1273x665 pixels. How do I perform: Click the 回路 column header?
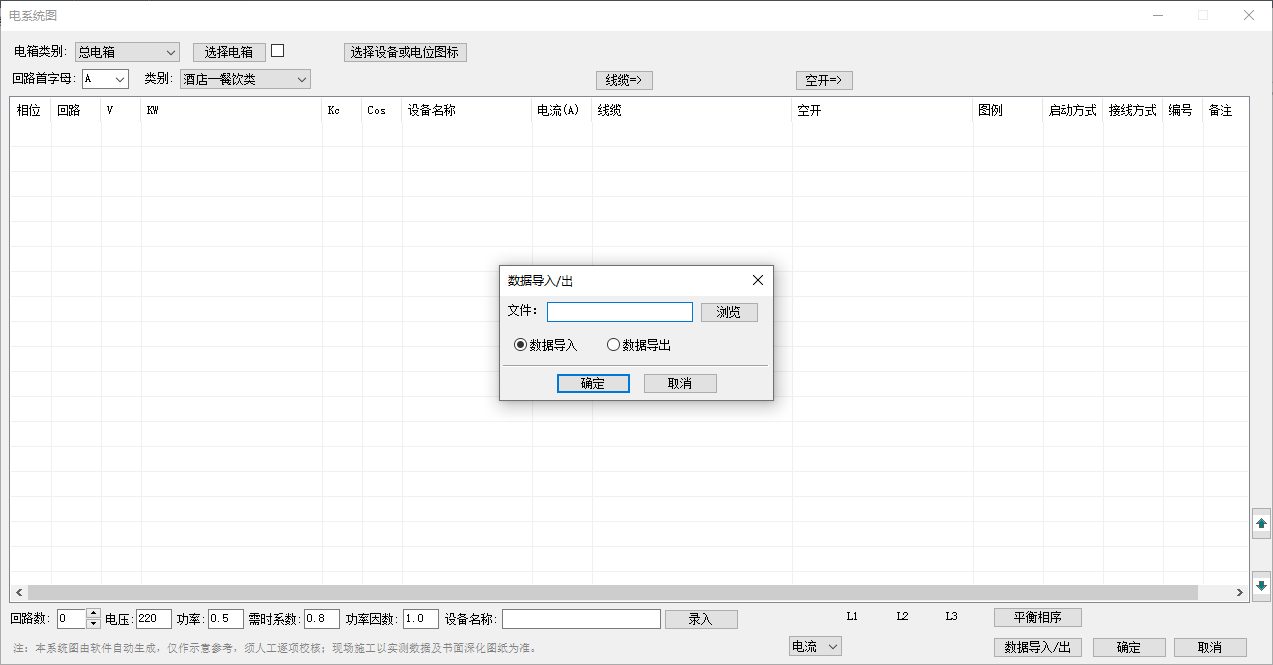76,111
